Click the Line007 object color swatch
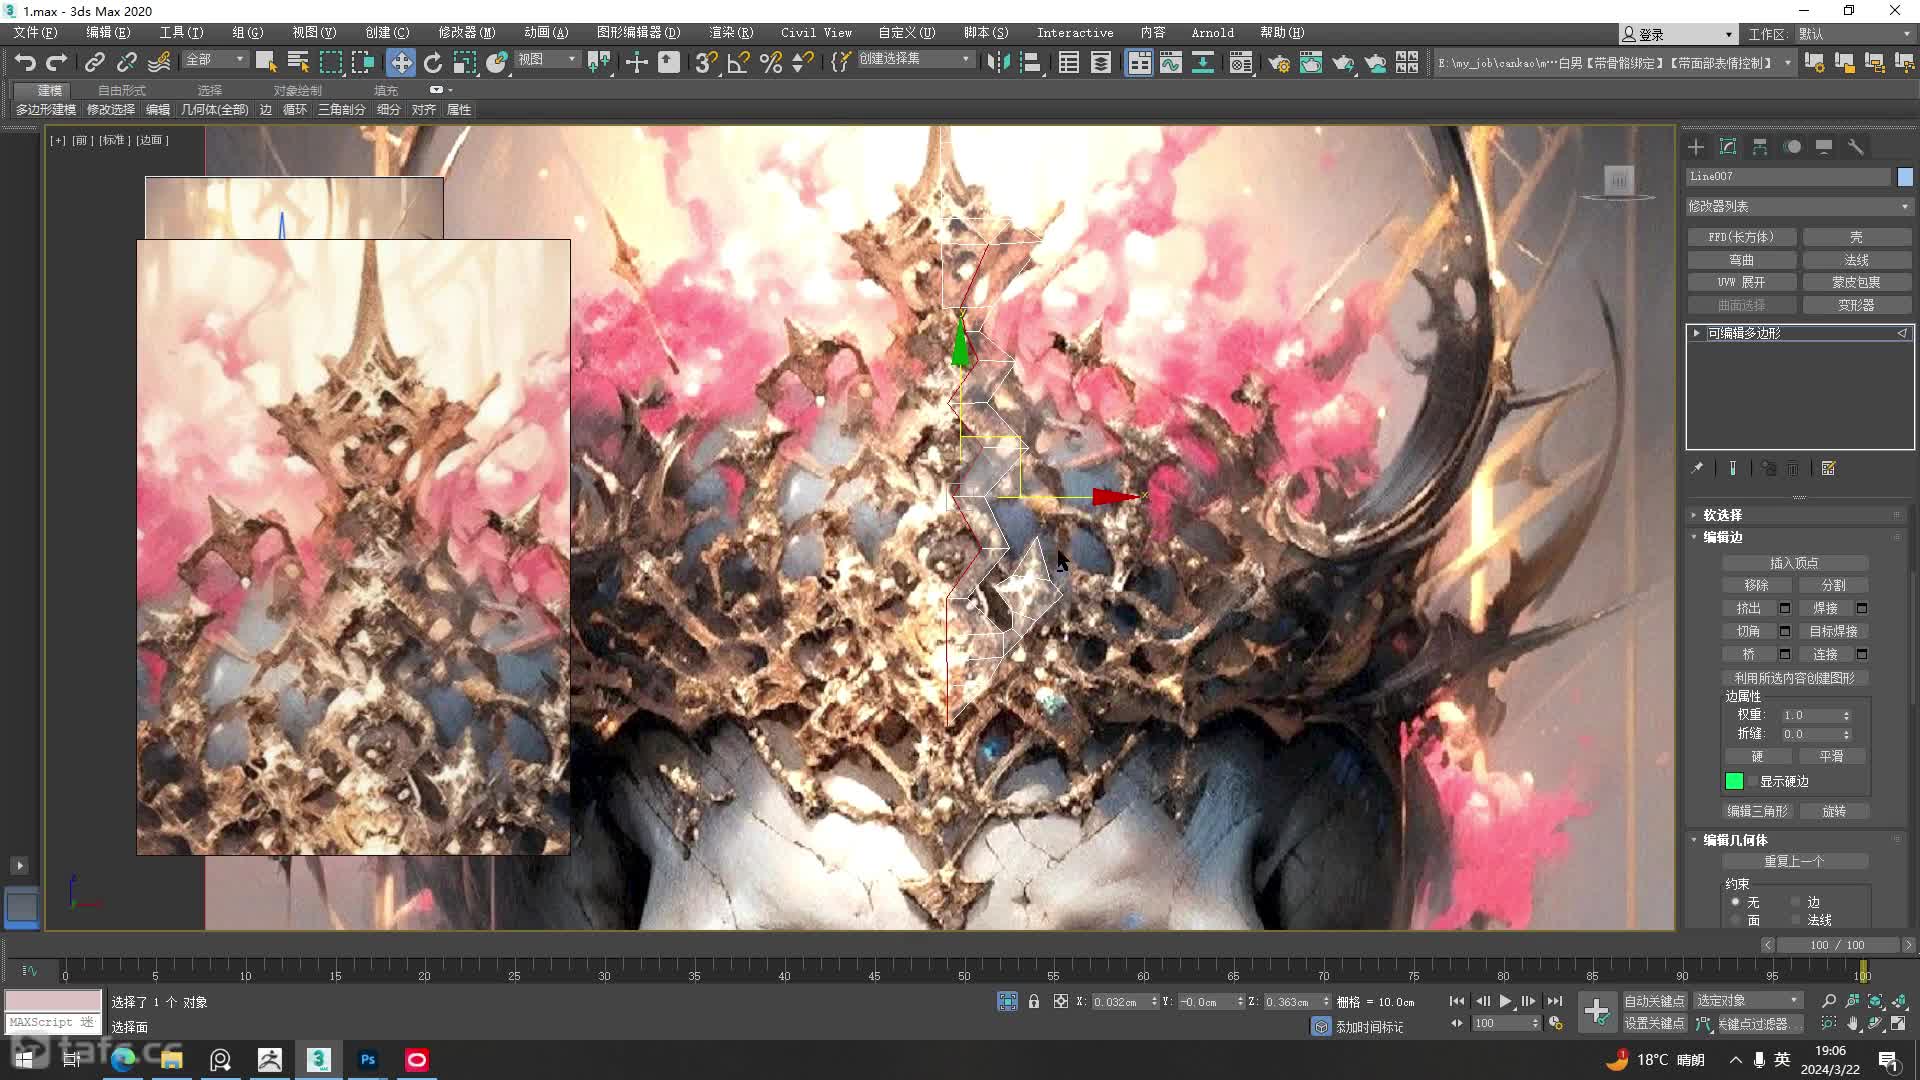The height and width of the screenshot is (1080, 1920). tap(1905, 176)
